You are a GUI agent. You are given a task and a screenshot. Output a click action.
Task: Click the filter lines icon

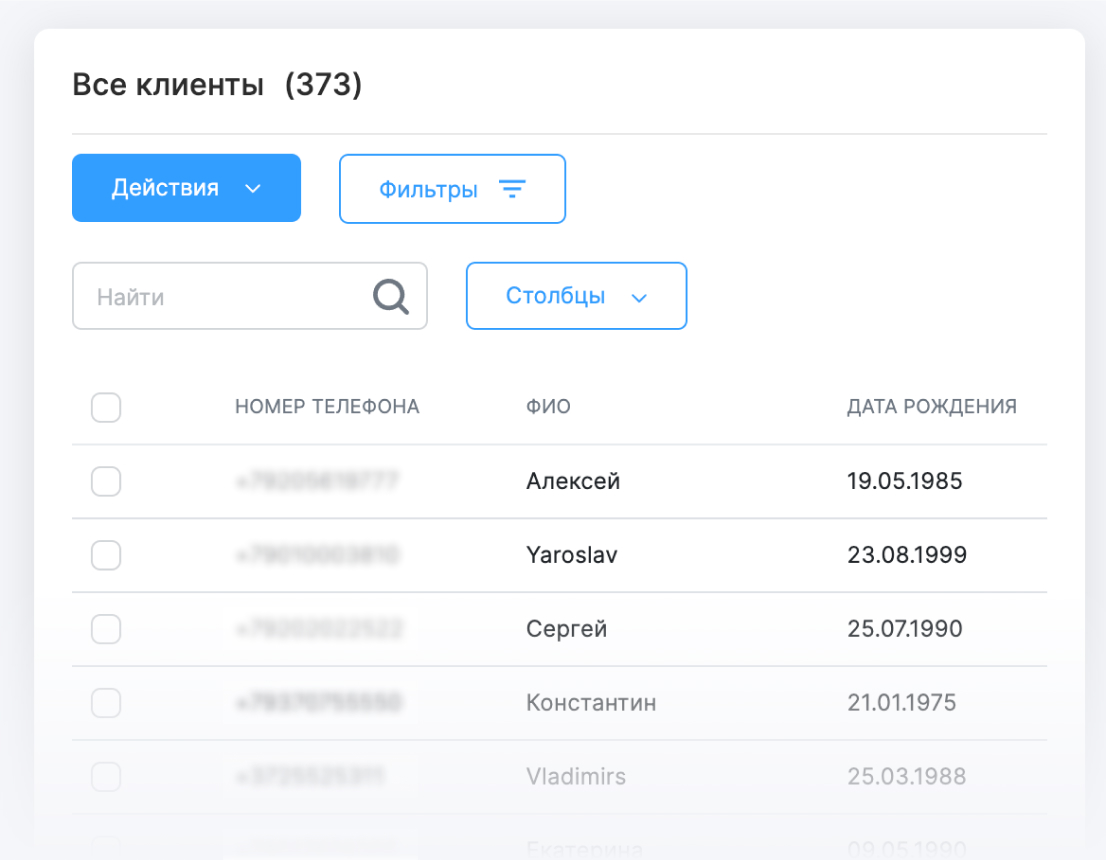[512, 189]
